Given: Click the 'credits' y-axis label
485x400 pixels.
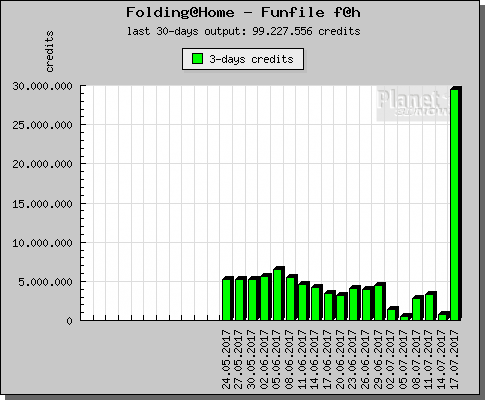Looking at the screenshot, I should point(50,52).
